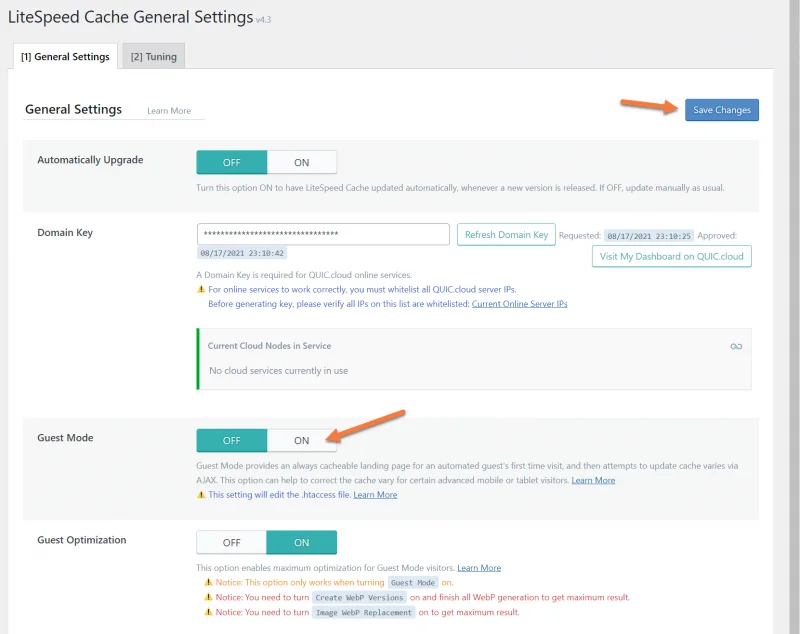
Task: Enable Guest Mode with ON switch
Action: 301,440
